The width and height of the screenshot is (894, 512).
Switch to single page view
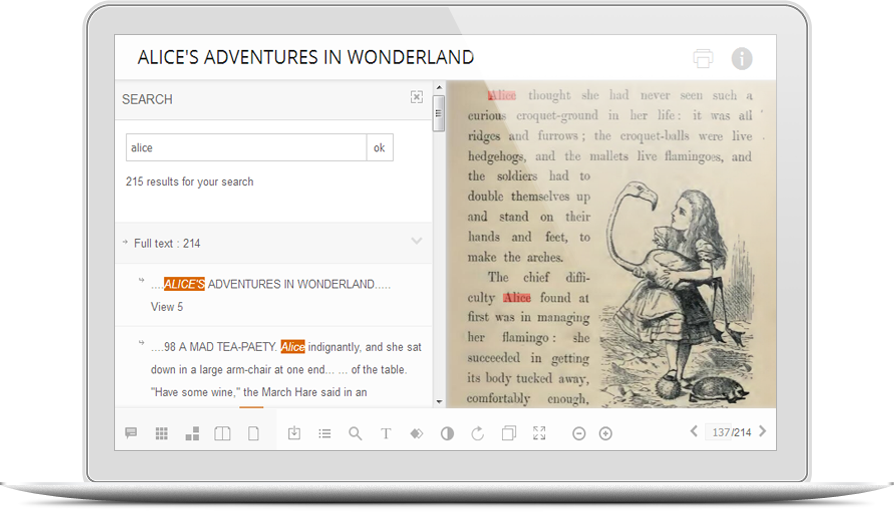coord(253,434)
